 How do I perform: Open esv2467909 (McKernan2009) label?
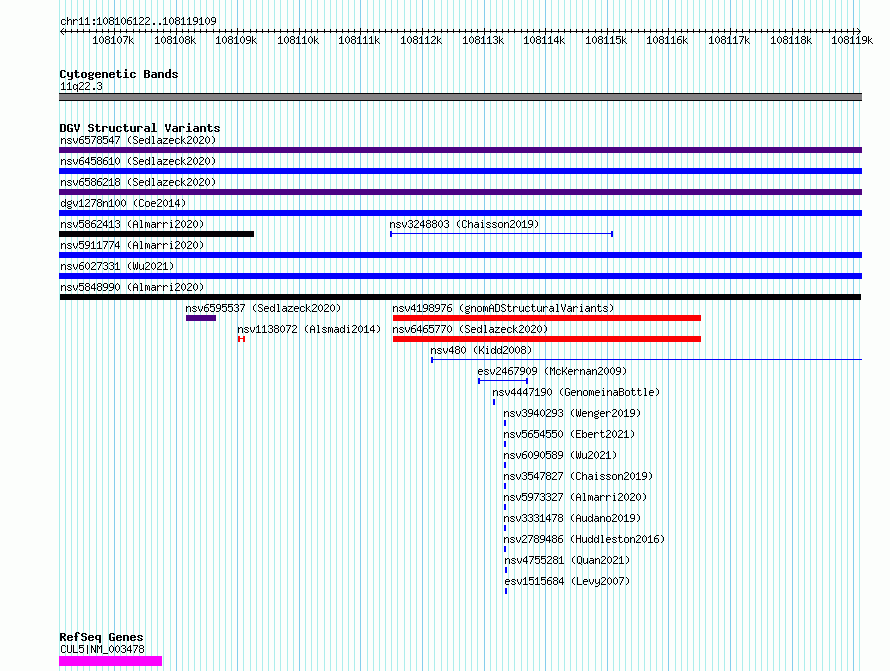click(552, 371)
